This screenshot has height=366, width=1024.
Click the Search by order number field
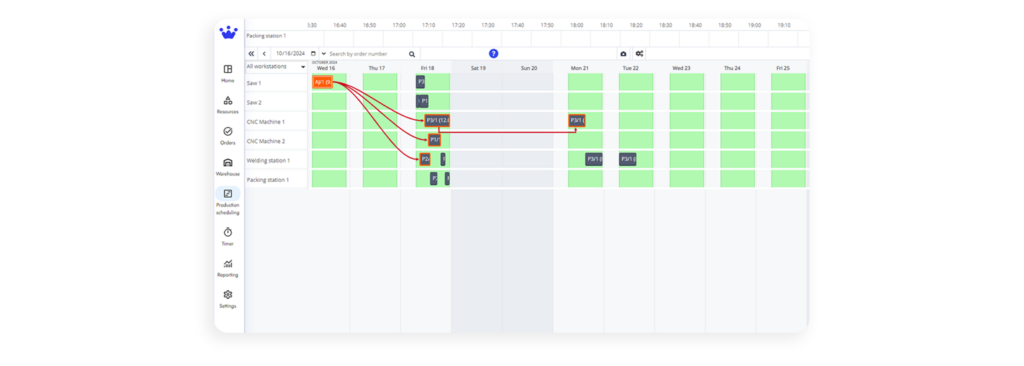click(368, 54)
